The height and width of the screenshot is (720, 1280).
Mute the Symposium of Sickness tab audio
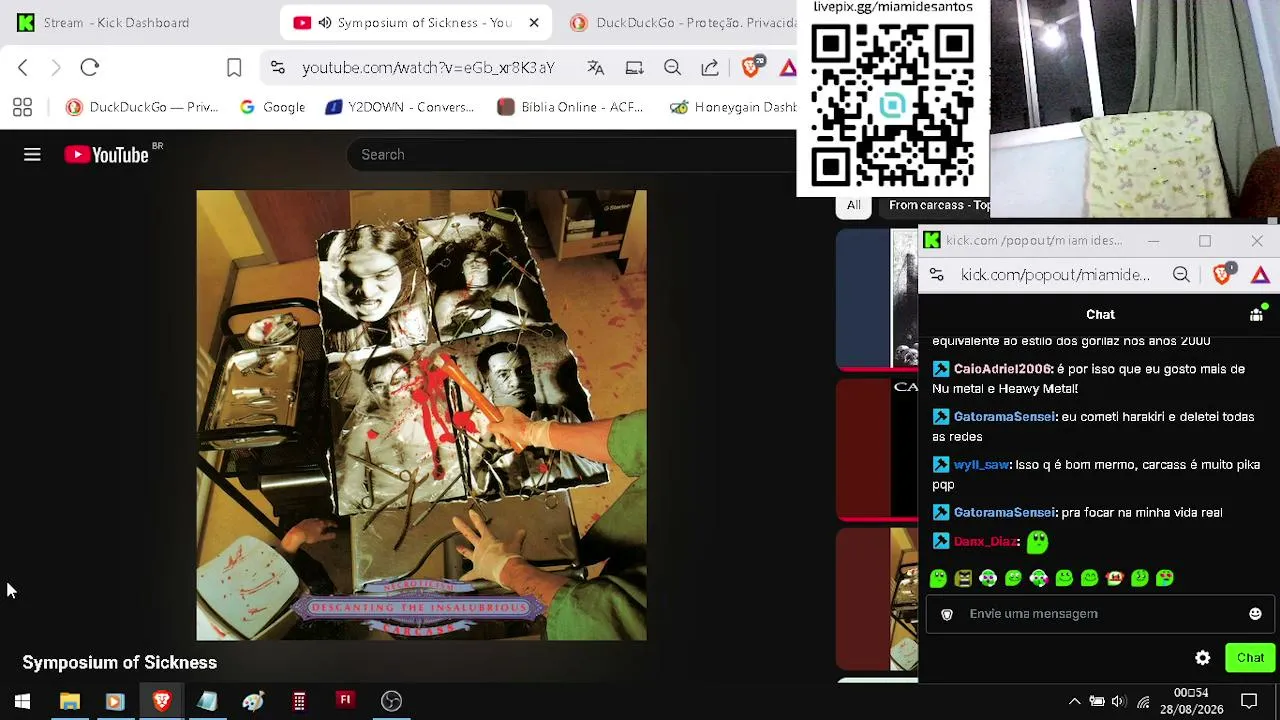point(325,23)
